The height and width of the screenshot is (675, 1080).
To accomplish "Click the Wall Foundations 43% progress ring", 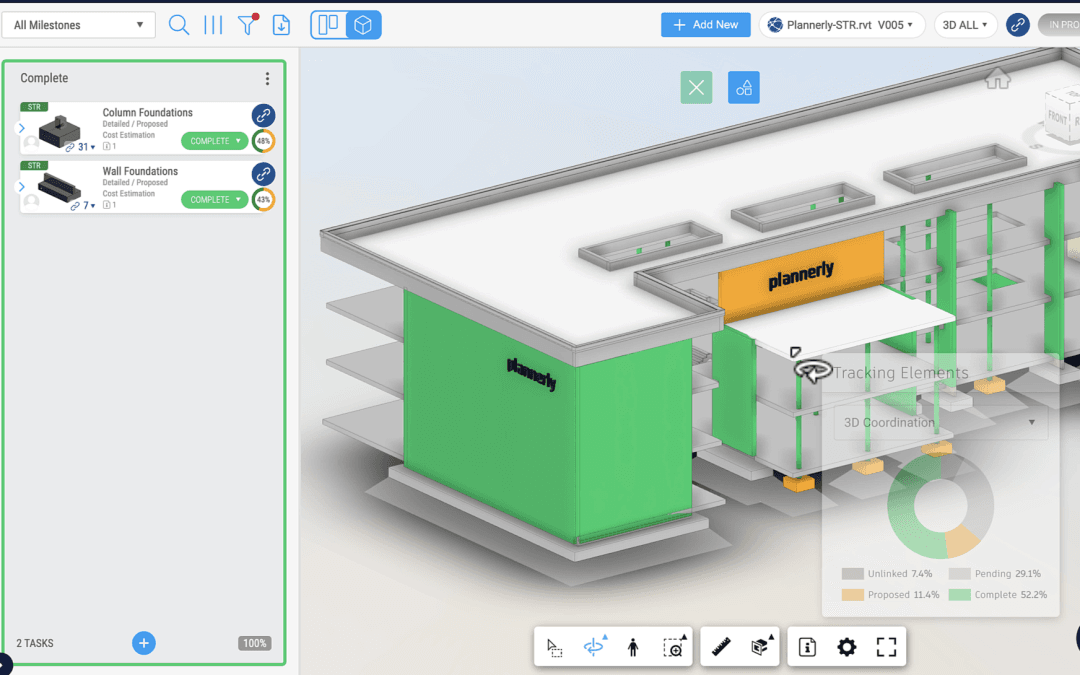I will [x=263, y=199].
